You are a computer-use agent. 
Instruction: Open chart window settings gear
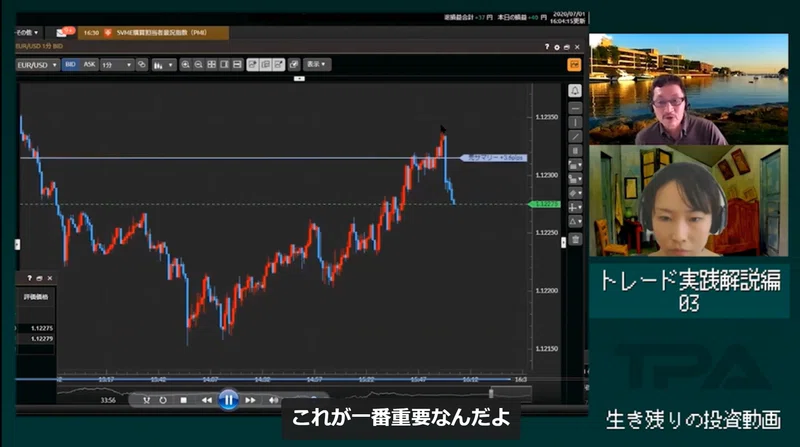pyautogui.click(x=557, y=47)
